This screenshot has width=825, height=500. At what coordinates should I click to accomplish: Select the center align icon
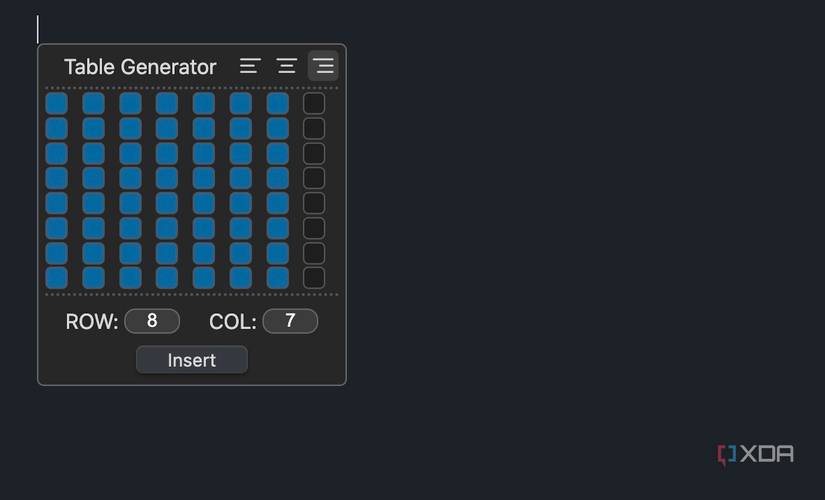tap(287, 66)
